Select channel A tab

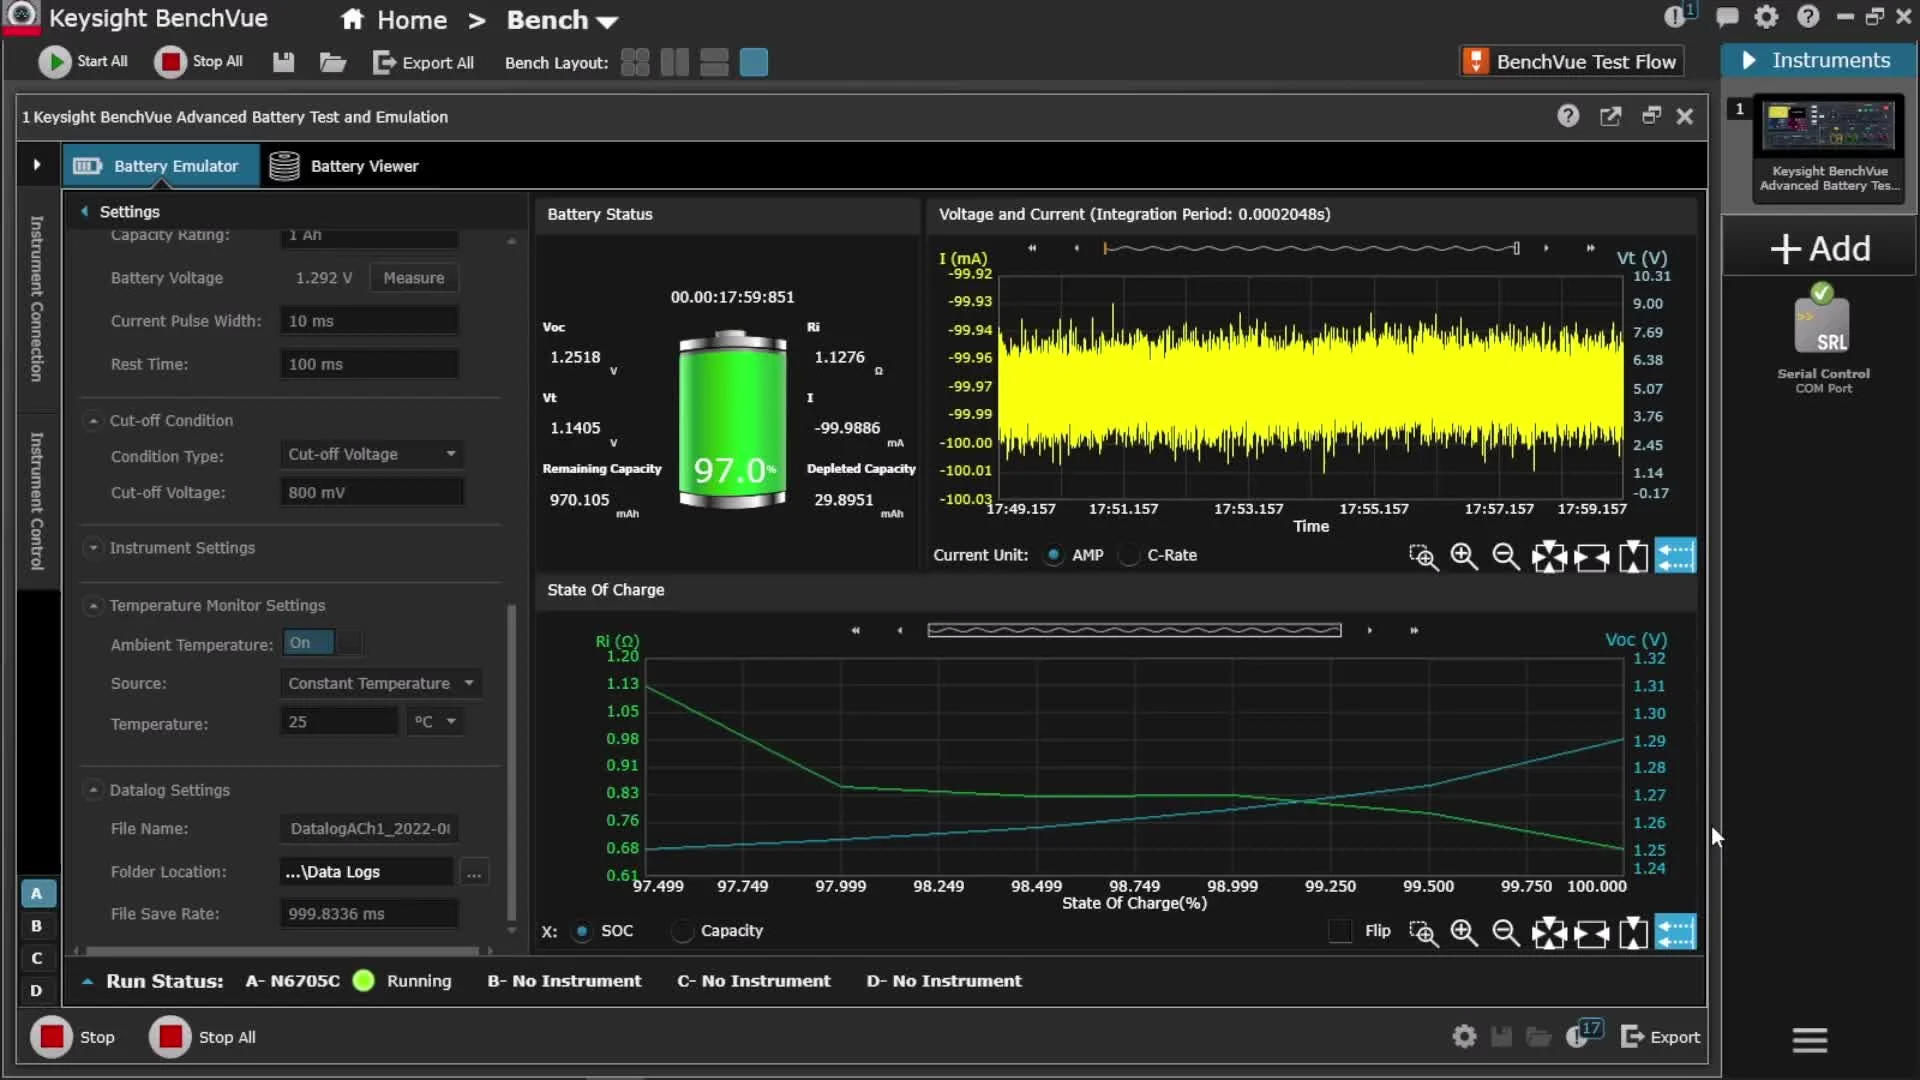coord(37,893)
